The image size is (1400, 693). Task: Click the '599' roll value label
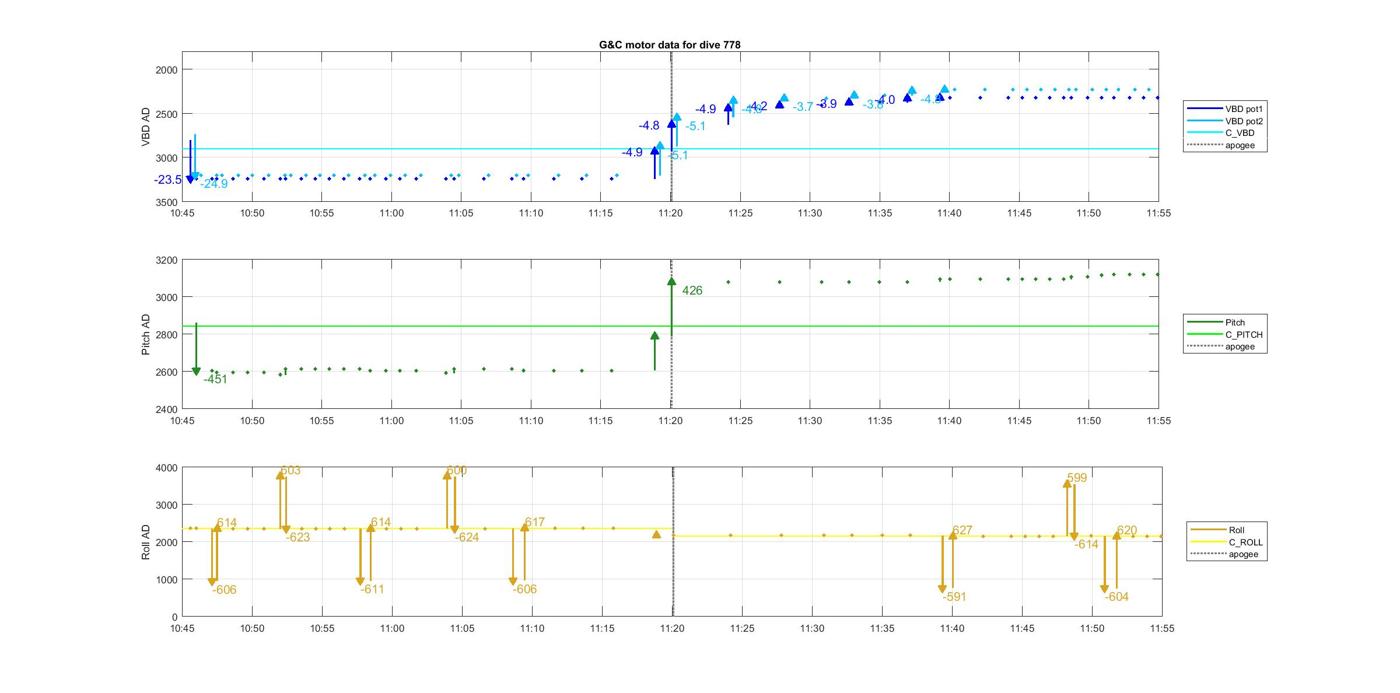[x=1077, y=478]
